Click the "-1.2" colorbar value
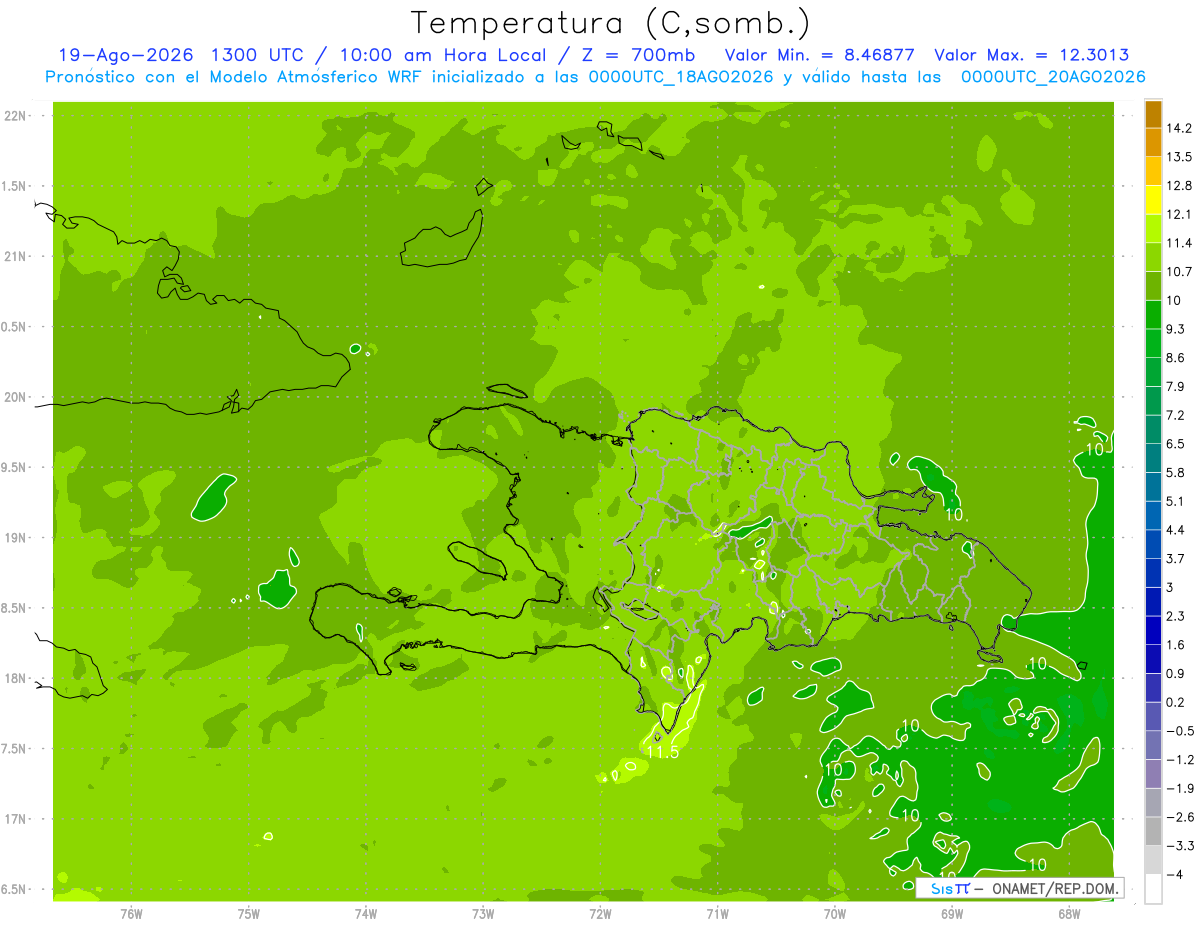 pos(1180,759)
